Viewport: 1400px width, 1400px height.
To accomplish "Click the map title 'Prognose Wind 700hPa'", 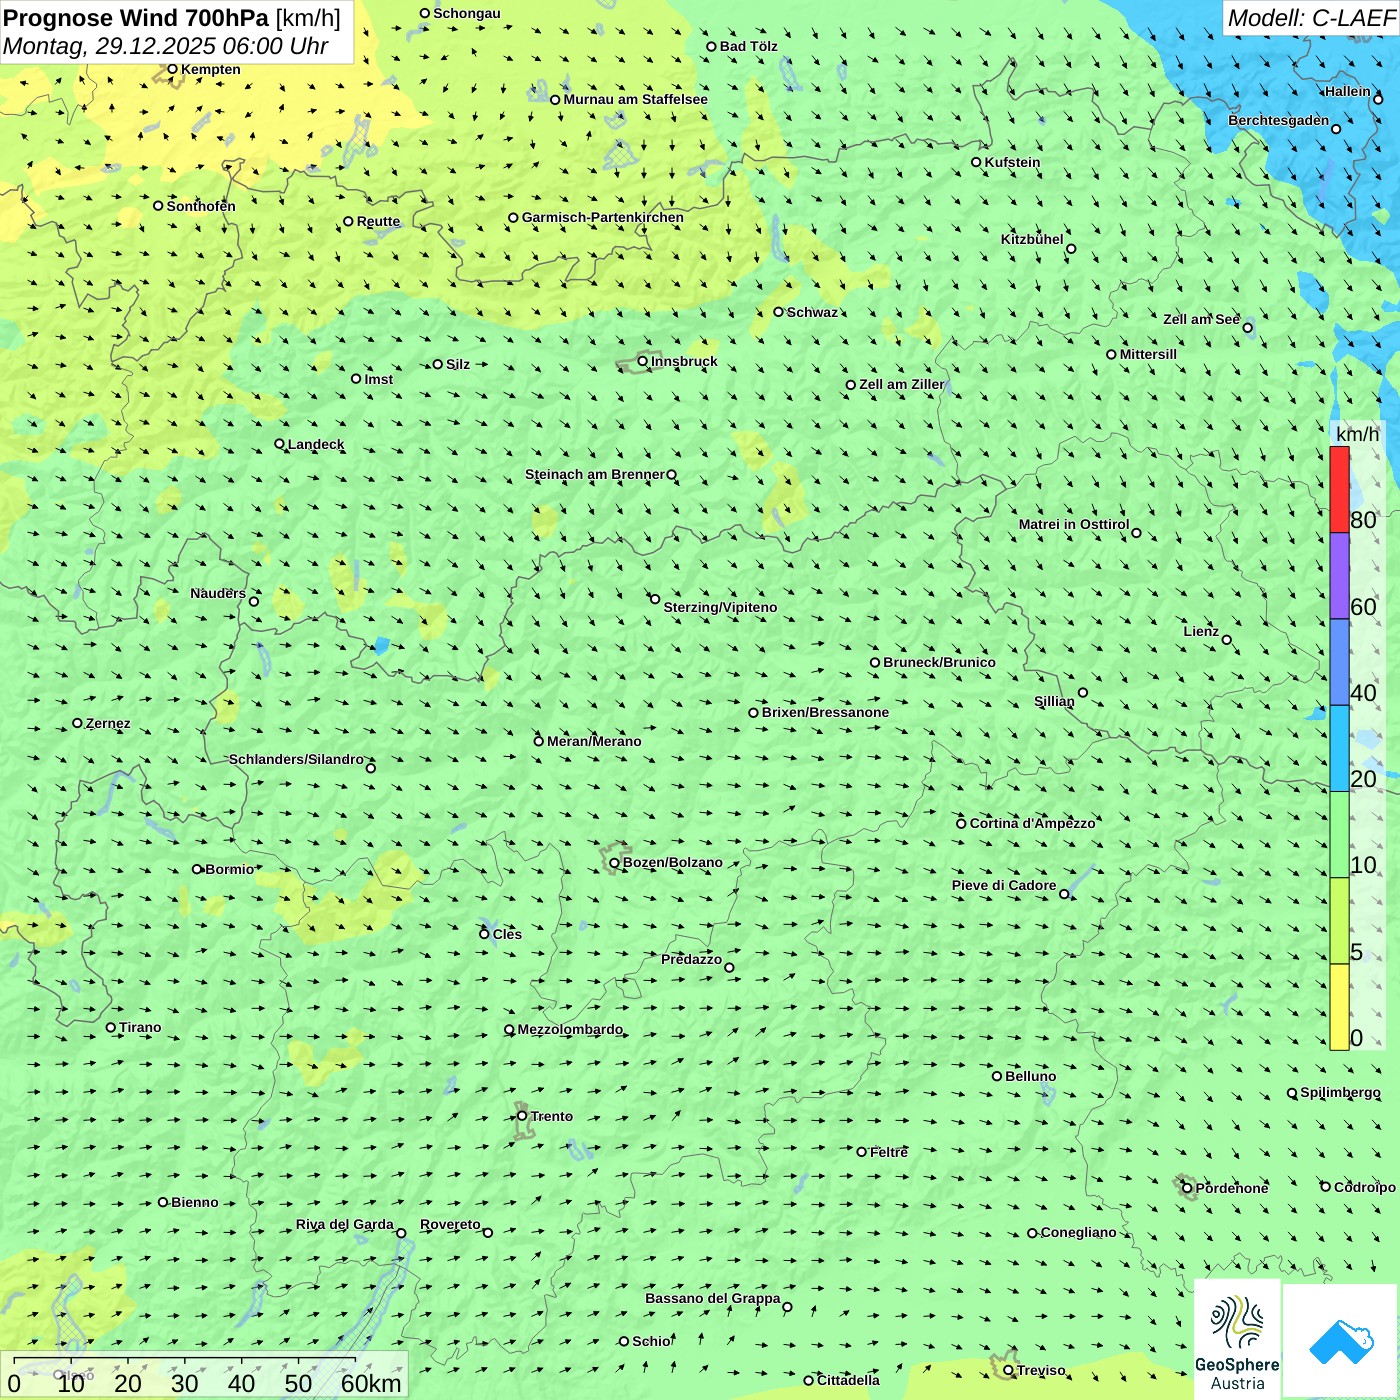I will 137,18.
